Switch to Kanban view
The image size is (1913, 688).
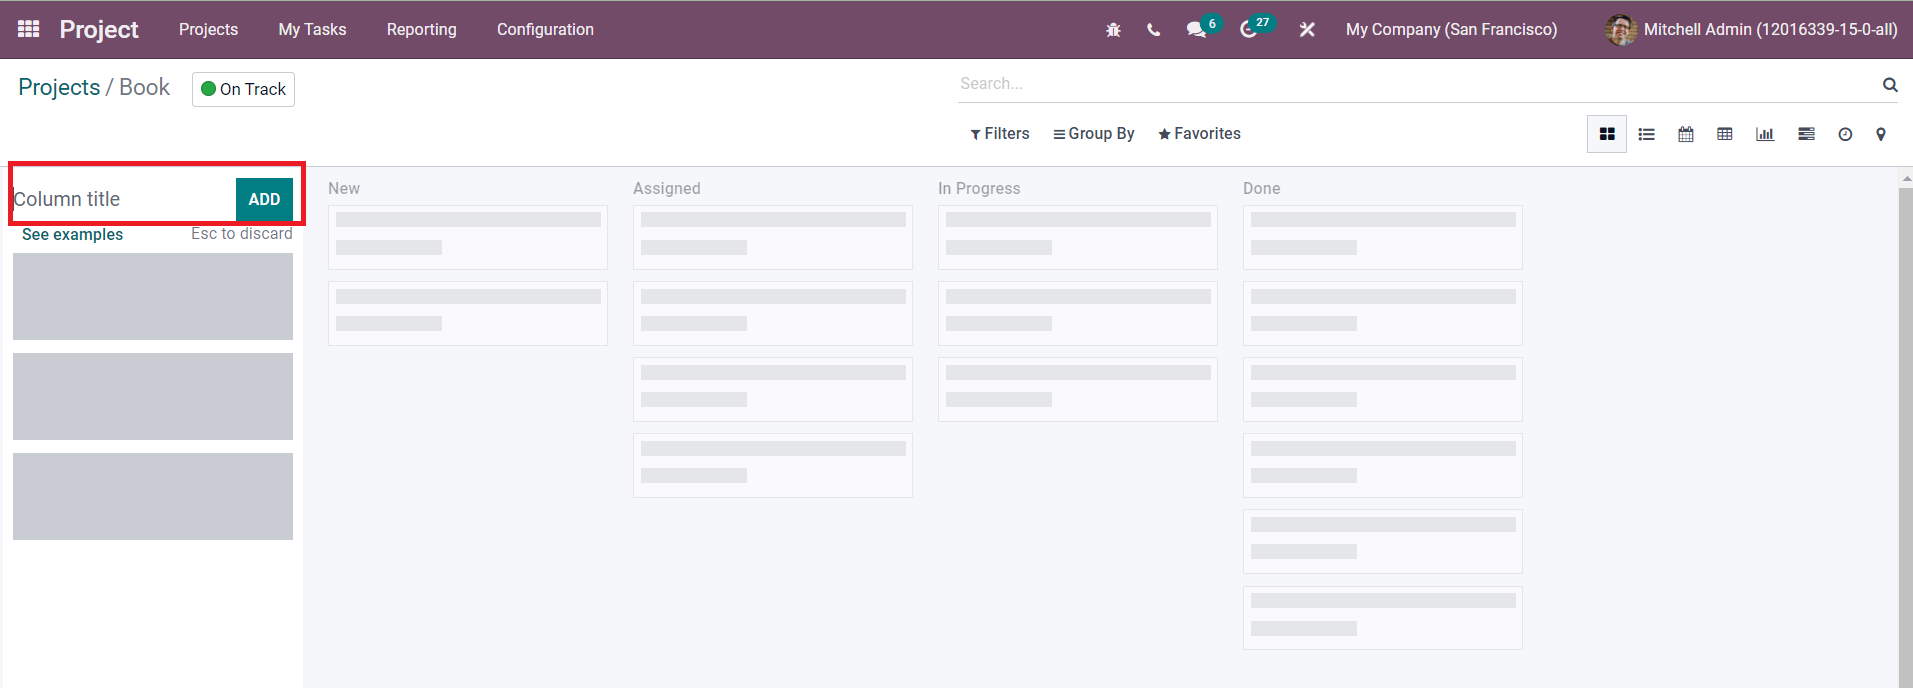[1607, 134]
